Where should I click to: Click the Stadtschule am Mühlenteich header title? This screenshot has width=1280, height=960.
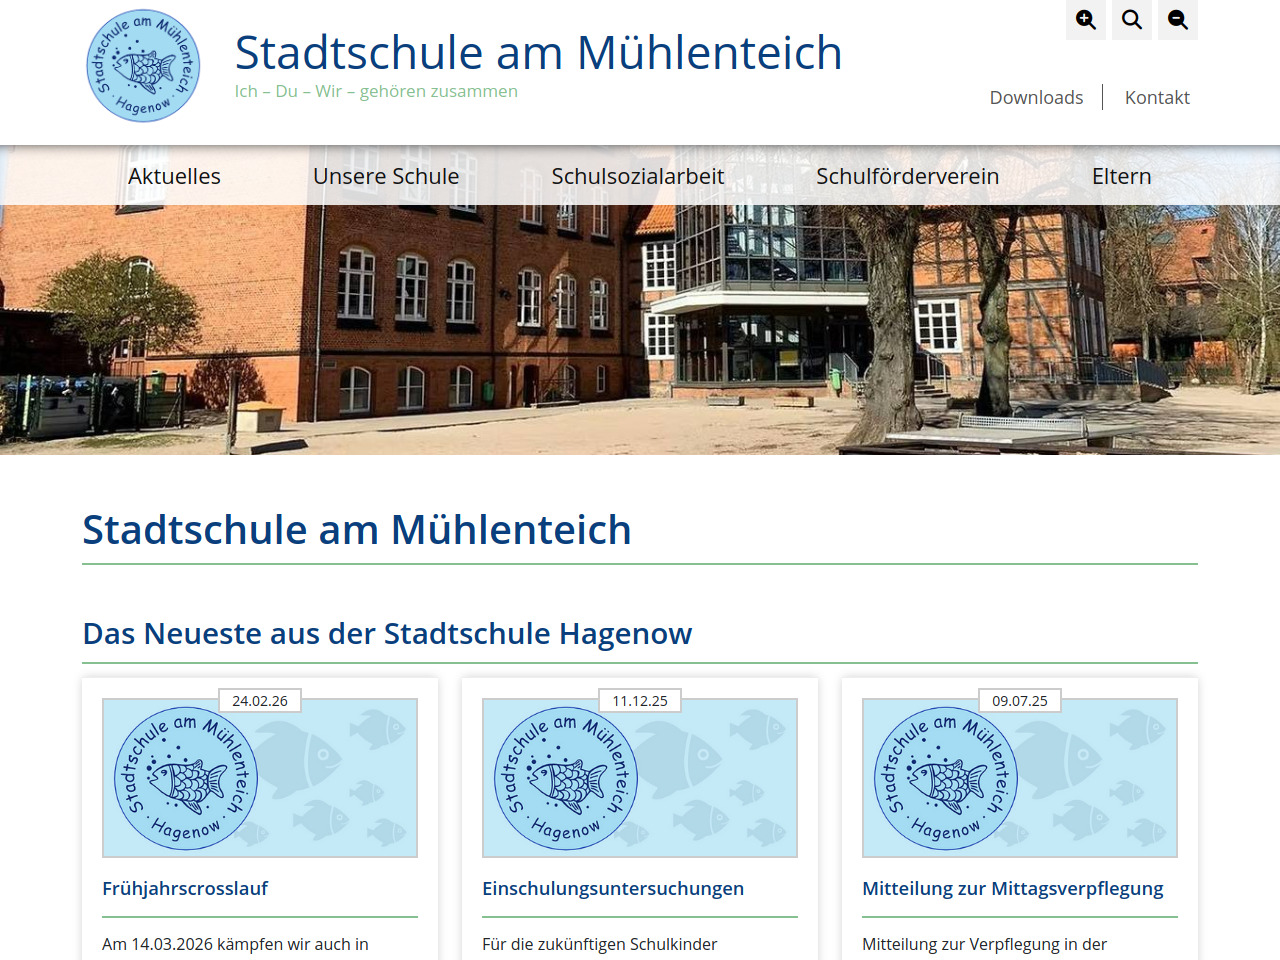(x=538, y=53)
